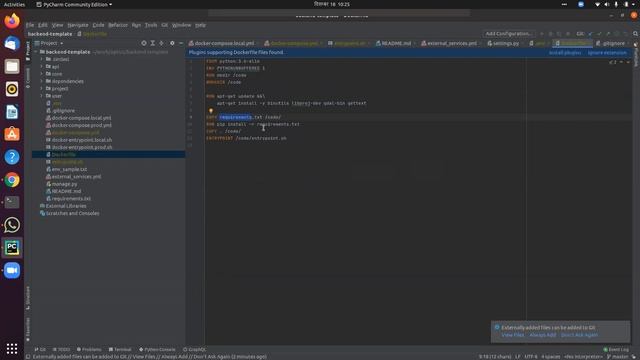Open the Problems tool window
This screenshot has width=640, height=360.
pyautogui.click(x=89, y=349)
